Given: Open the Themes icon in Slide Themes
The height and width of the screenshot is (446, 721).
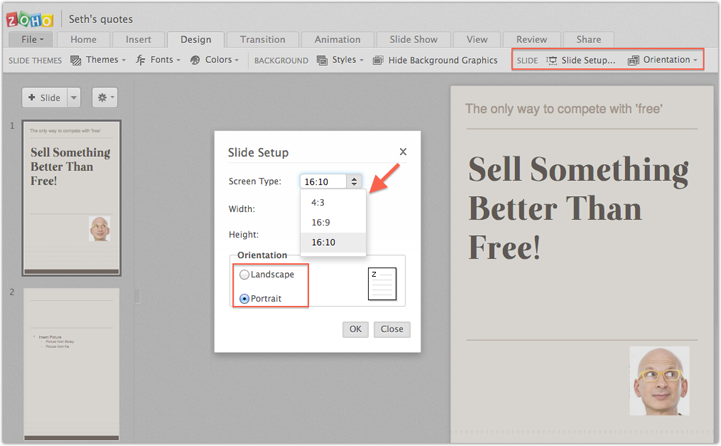Looking at the screenshot, I should (75, 60).
